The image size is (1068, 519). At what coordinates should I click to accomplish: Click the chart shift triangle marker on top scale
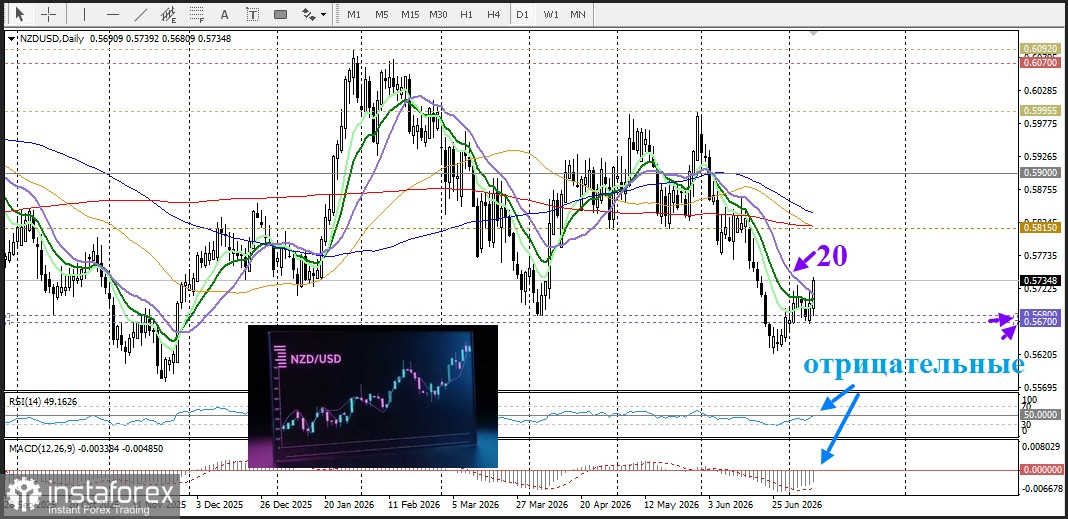(x=813, y=33)
